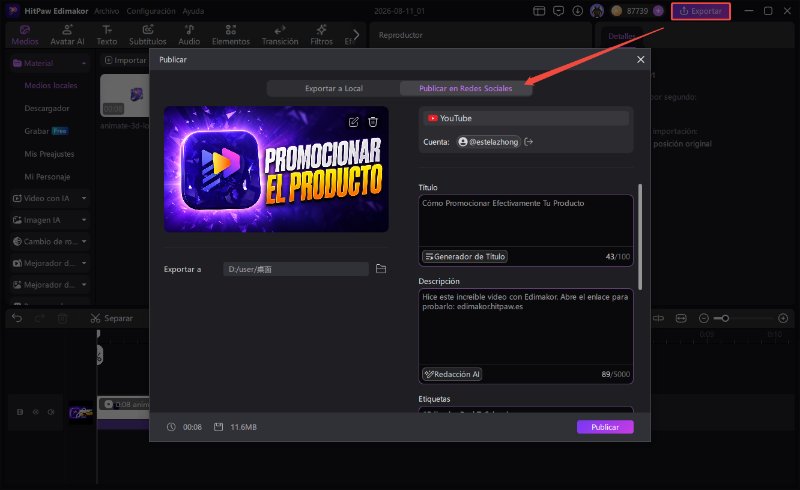Image resolution: width=800 pixels, height=490 pixels.
Task: Show more toolbar categories arrow
Action: [x=356, y=35]
